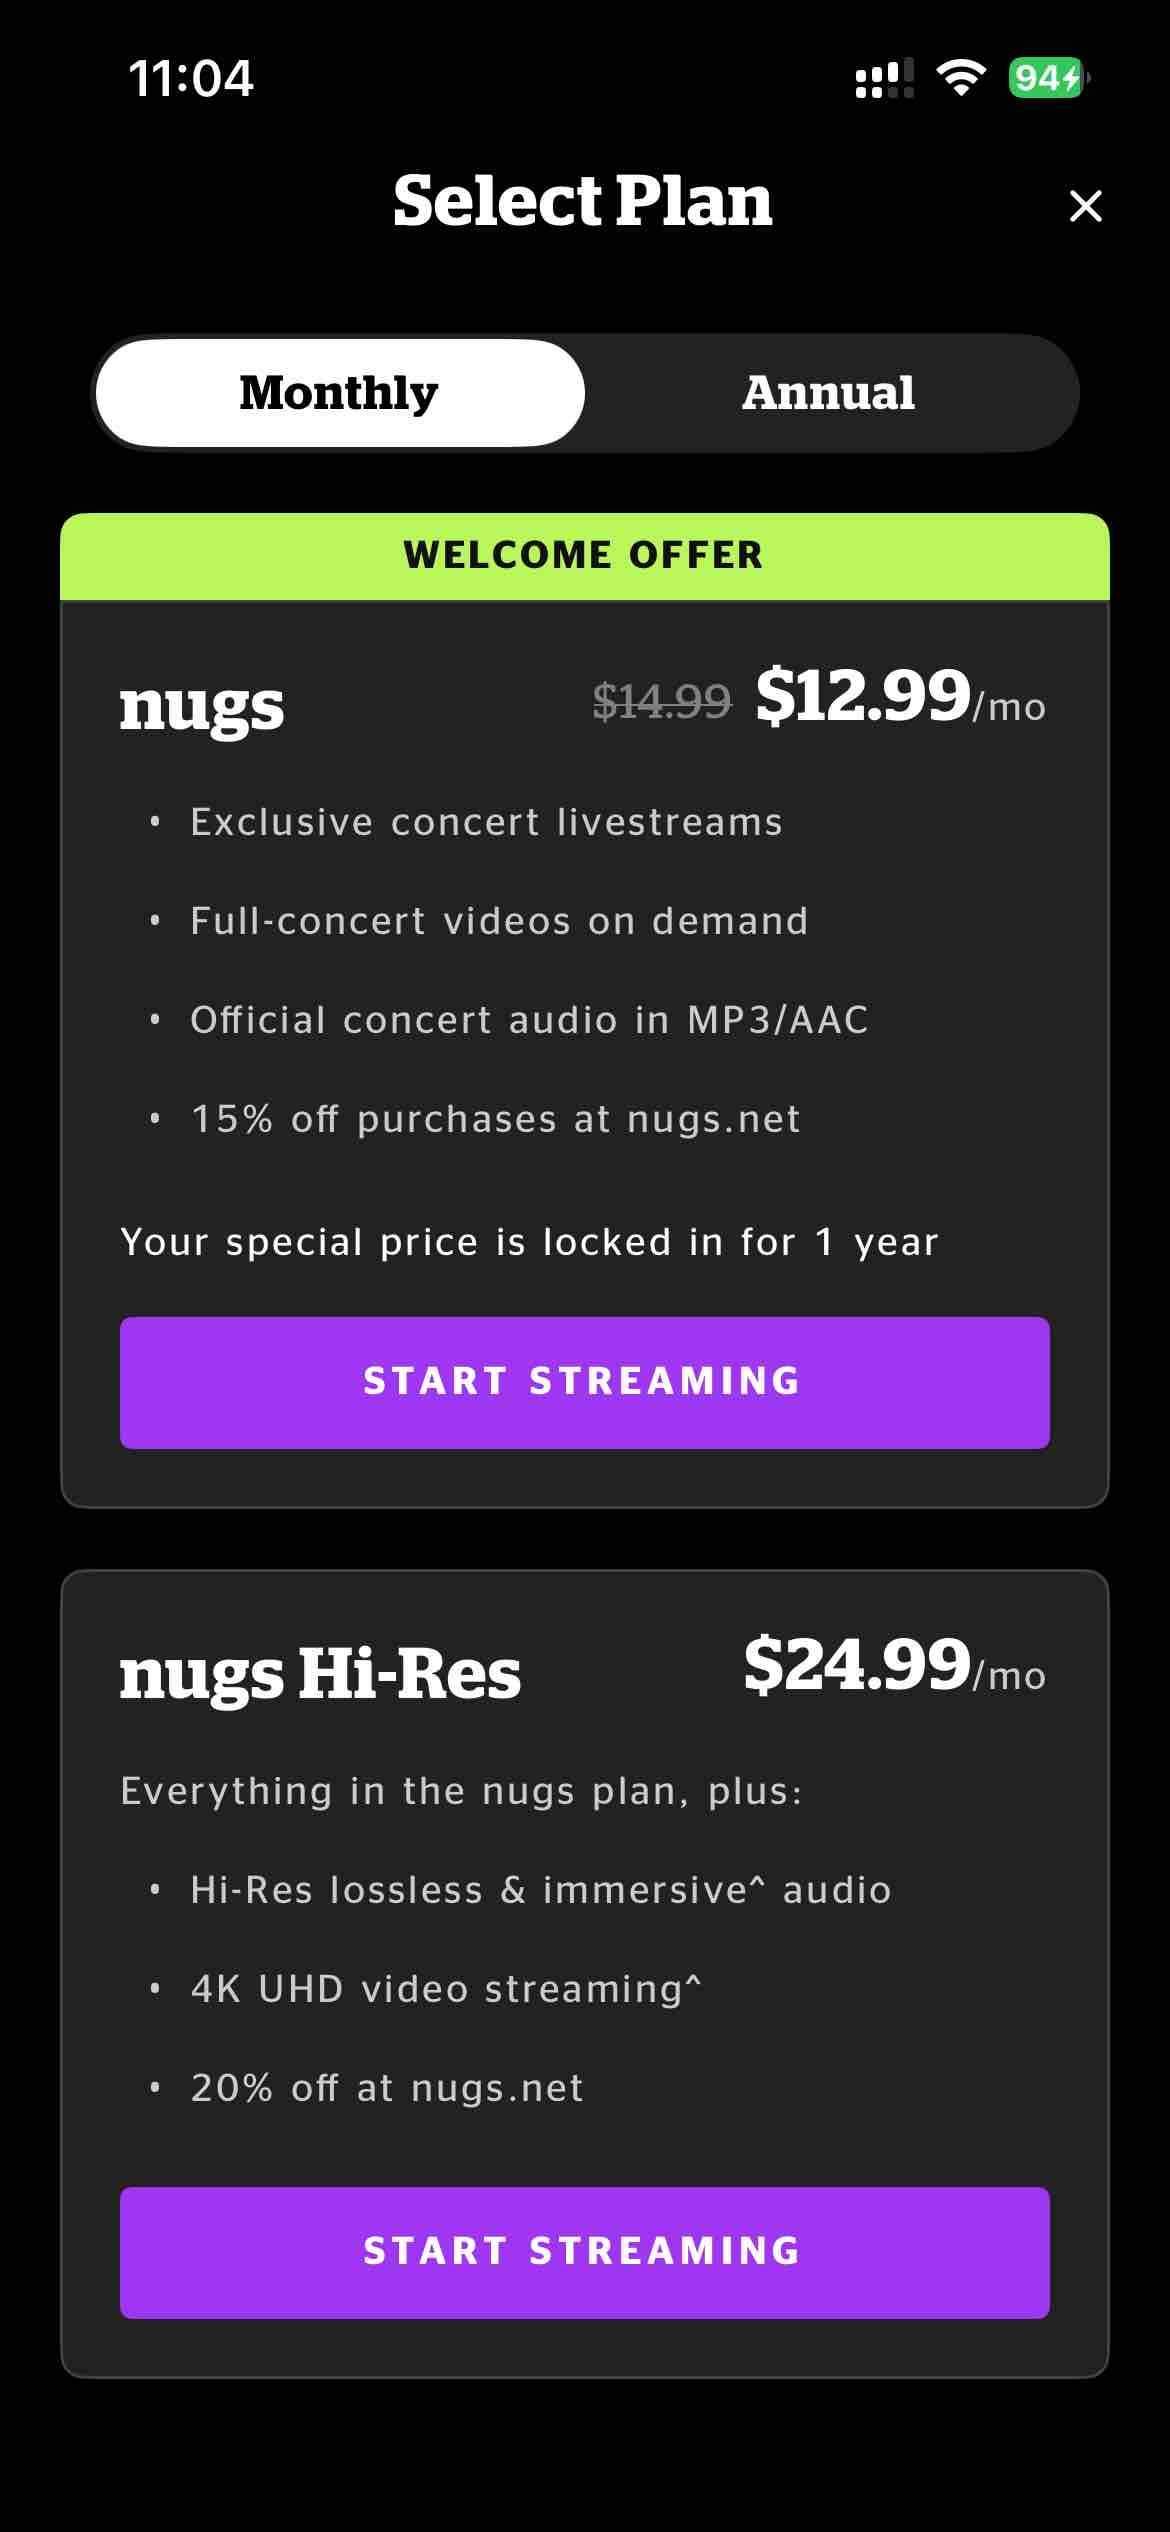Tap the green Welcome Offer banner

tap(585, 556)
